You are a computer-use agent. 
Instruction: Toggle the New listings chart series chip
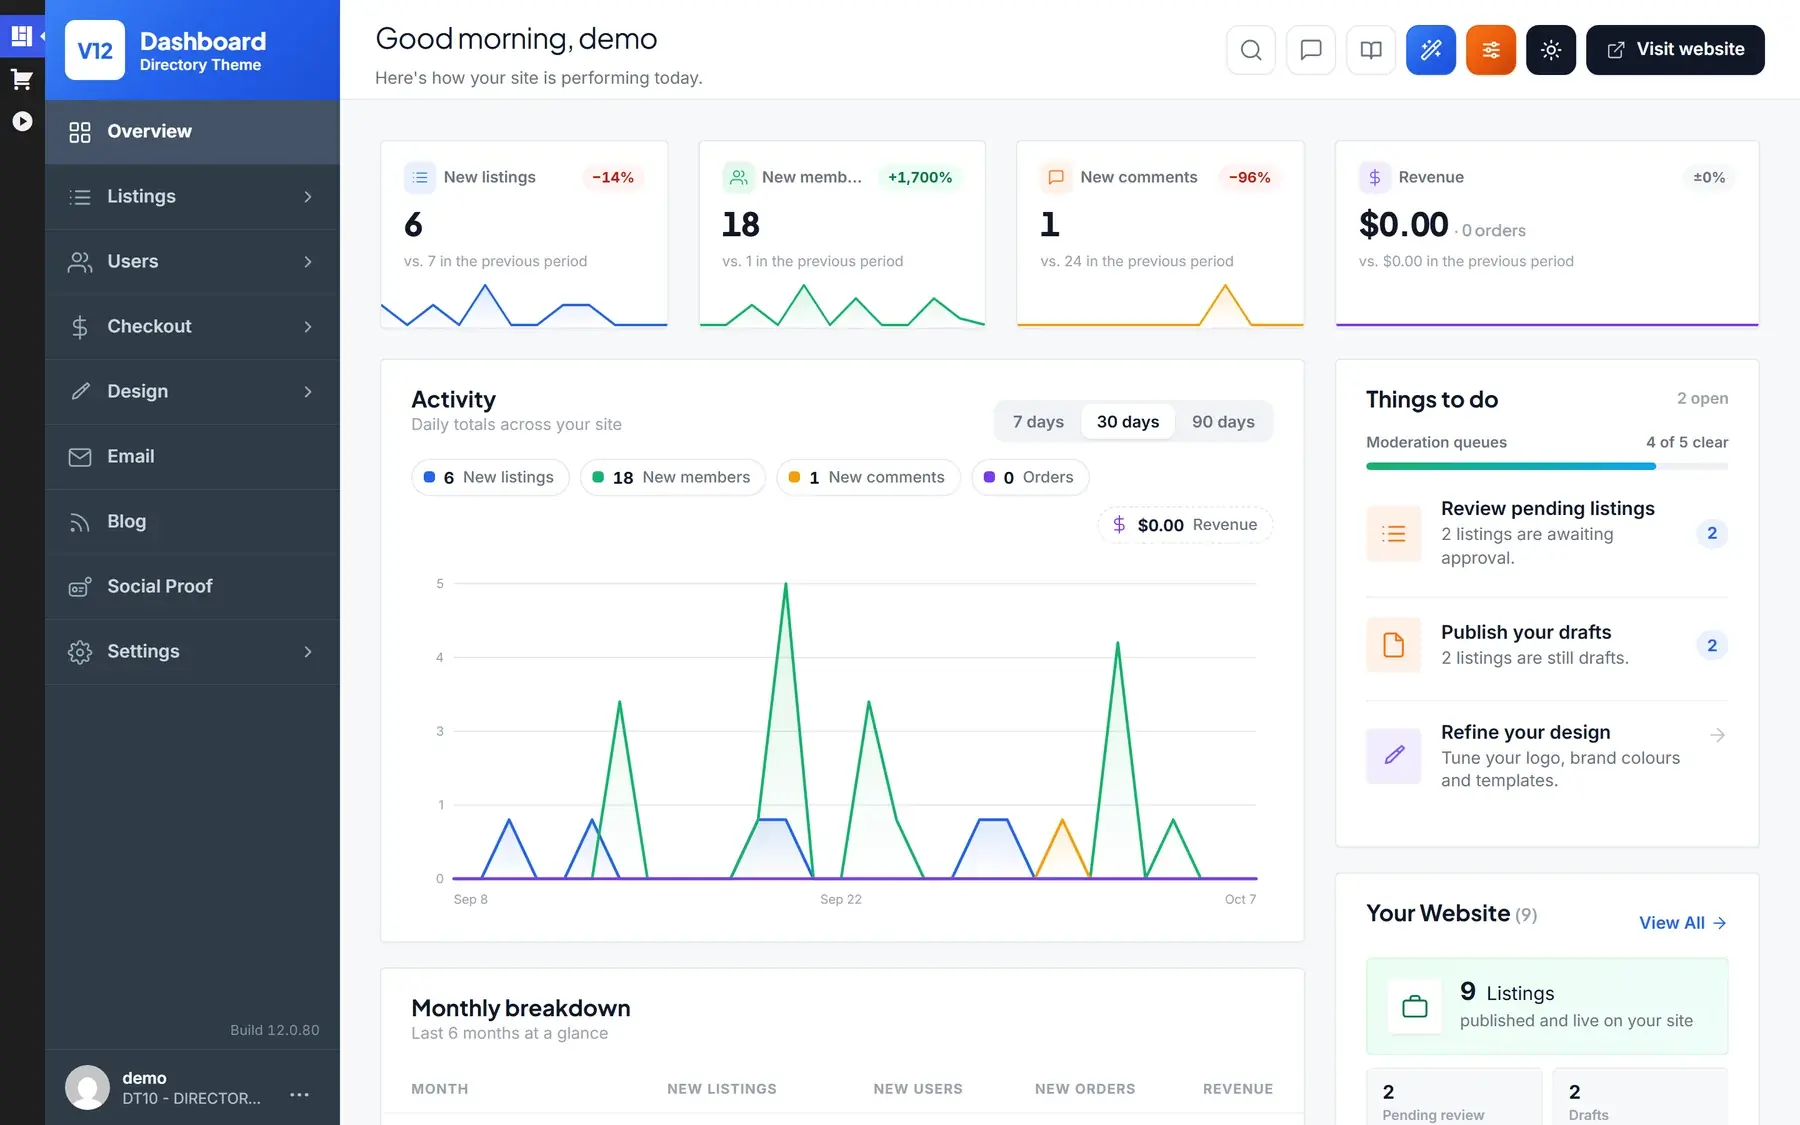click(490, 478)
